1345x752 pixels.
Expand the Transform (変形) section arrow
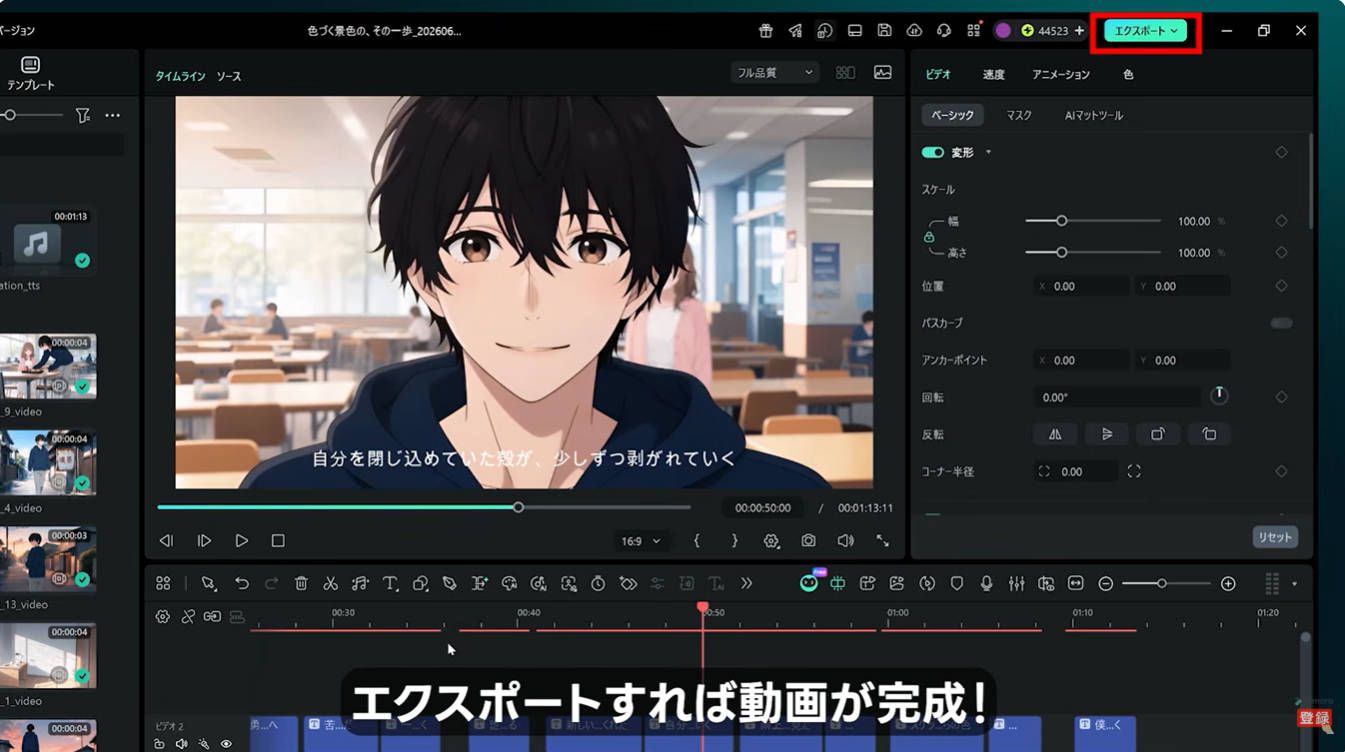point(988,152)
